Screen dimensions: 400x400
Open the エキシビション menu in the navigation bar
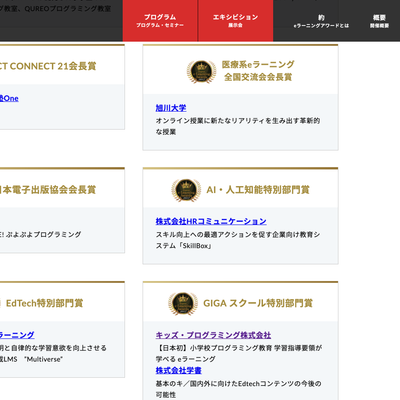point(235,21)
